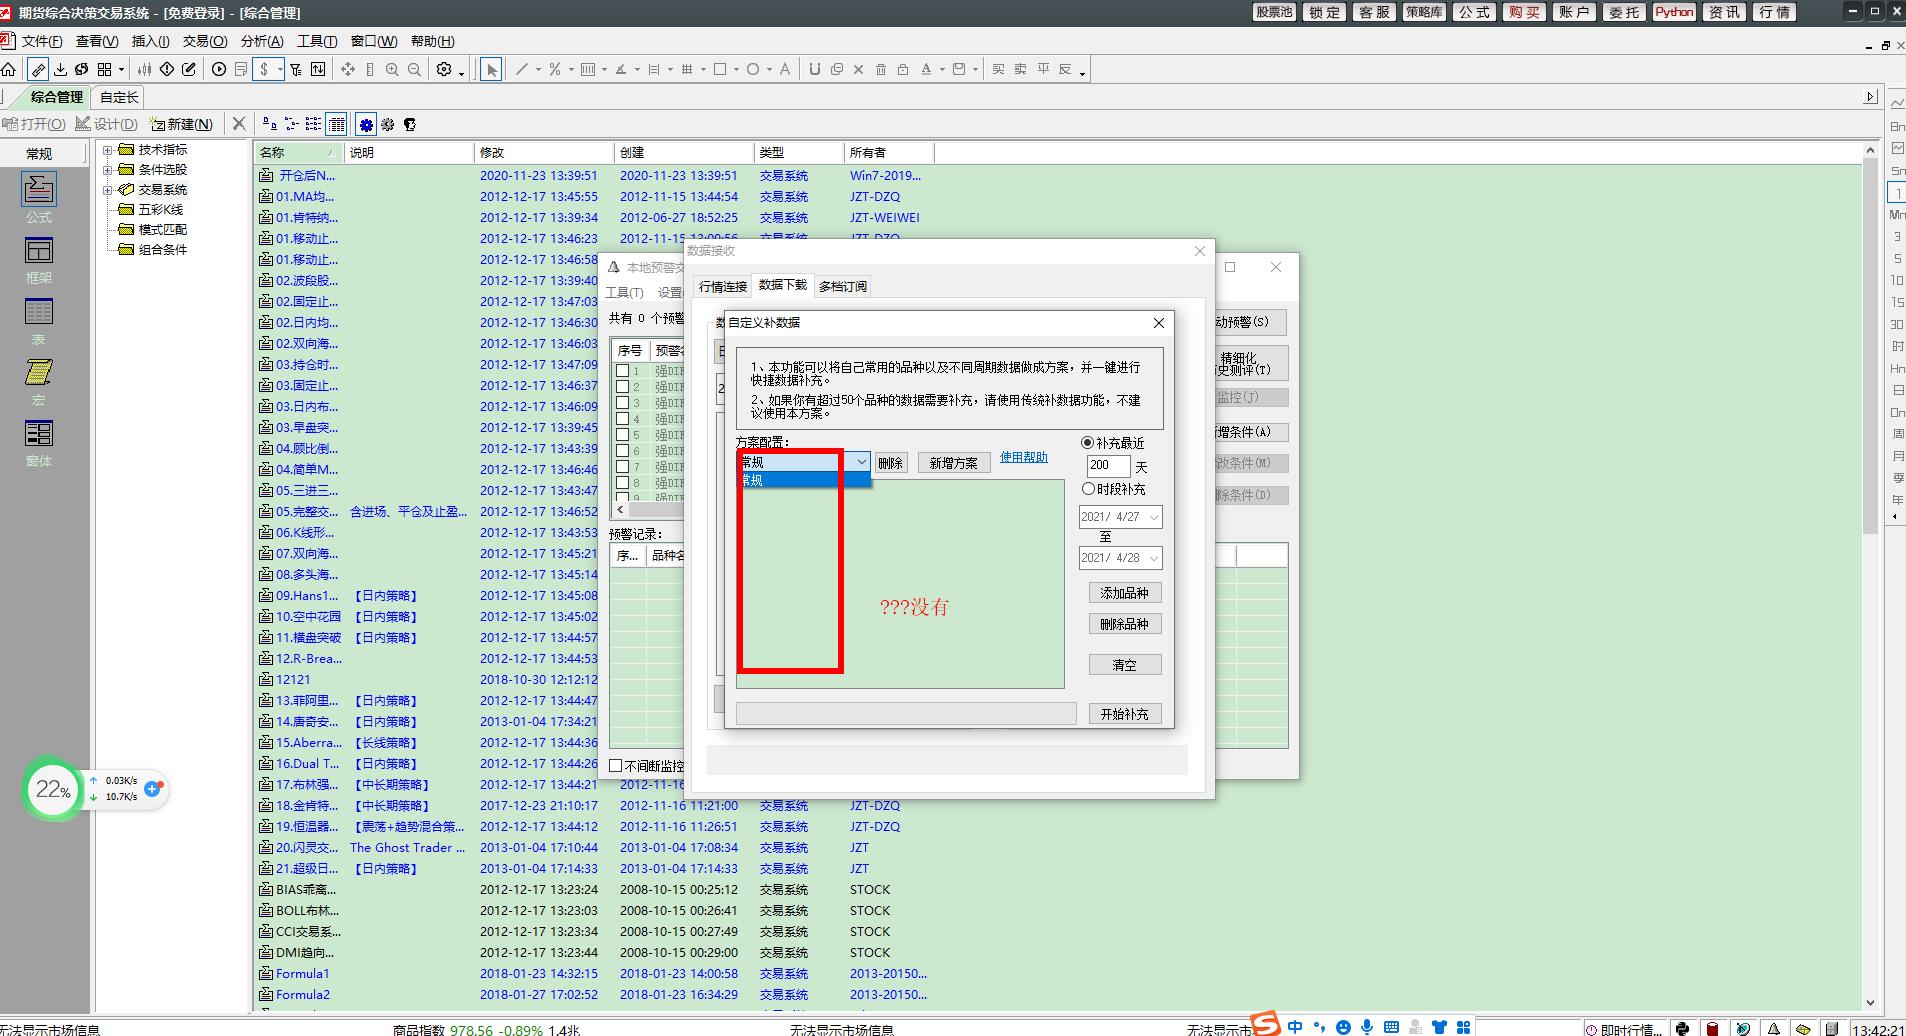This screenshot has width=1906, height=1036.
Task: Check alert row 1 checkbox
Action: point(622,371)
